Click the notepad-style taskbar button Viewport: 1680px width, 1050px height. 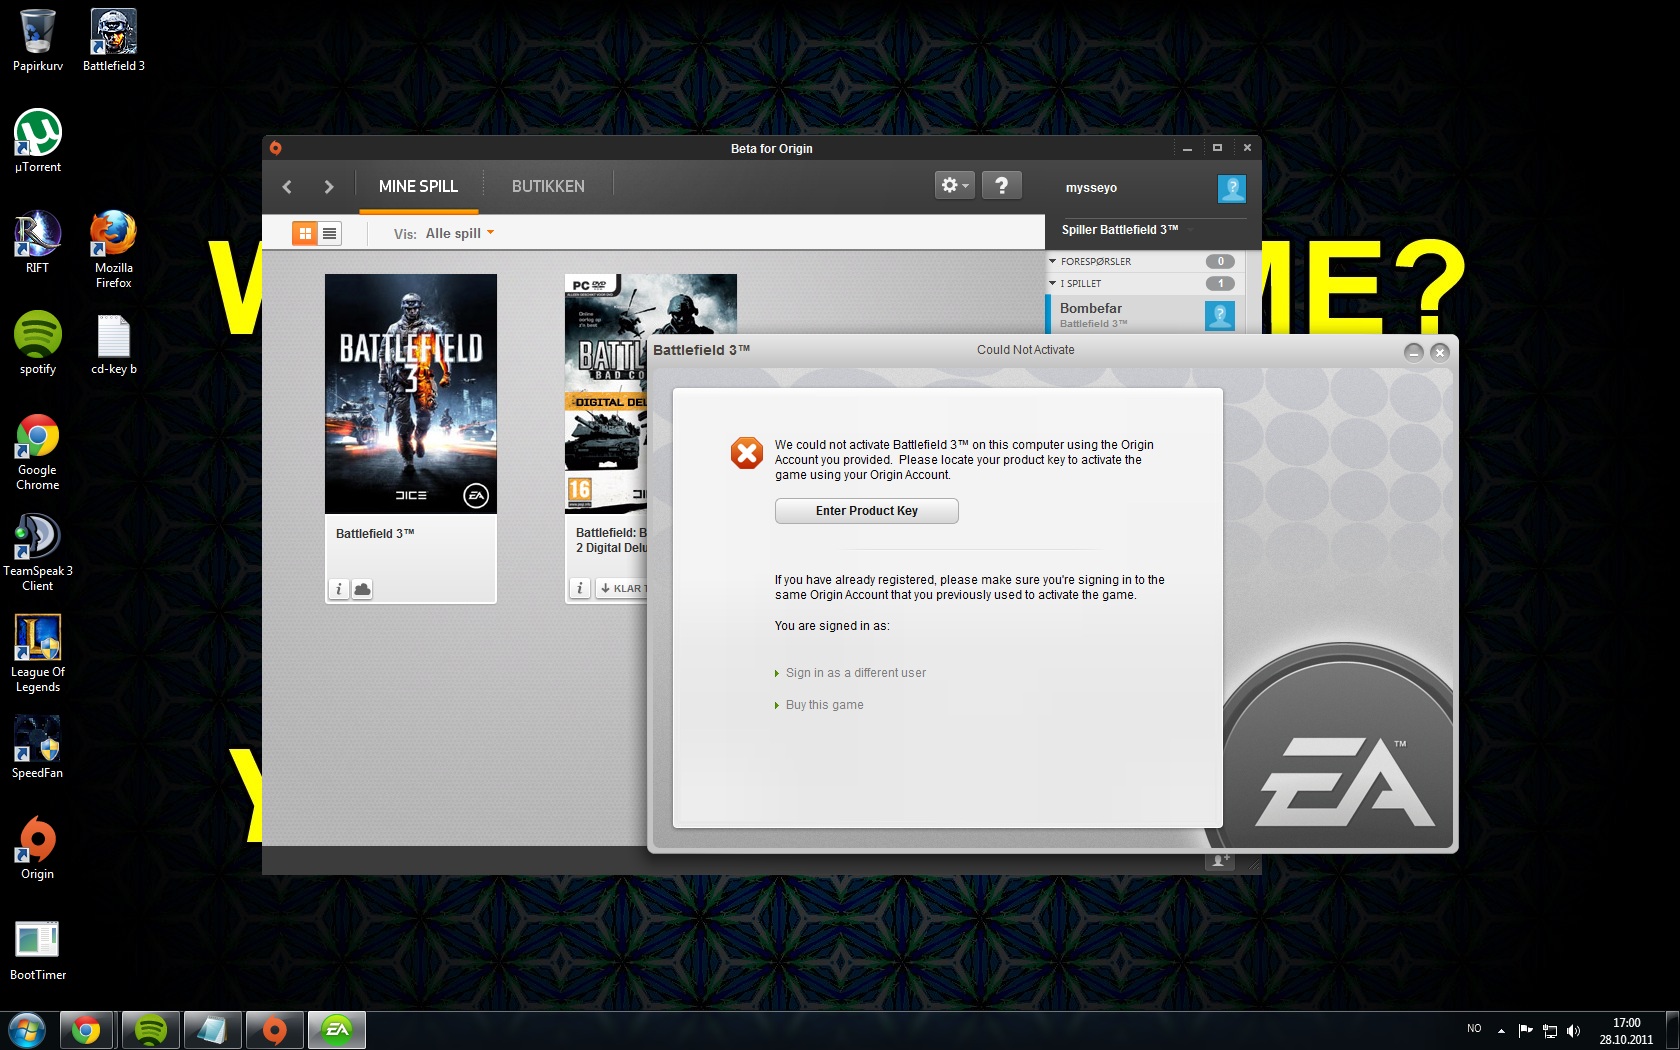point(213,1030)
